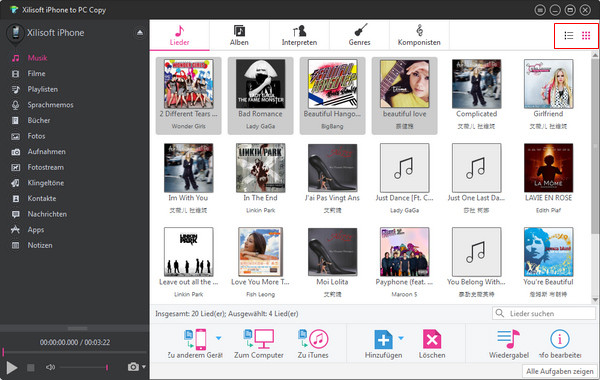Open the Genres tab

359,35
